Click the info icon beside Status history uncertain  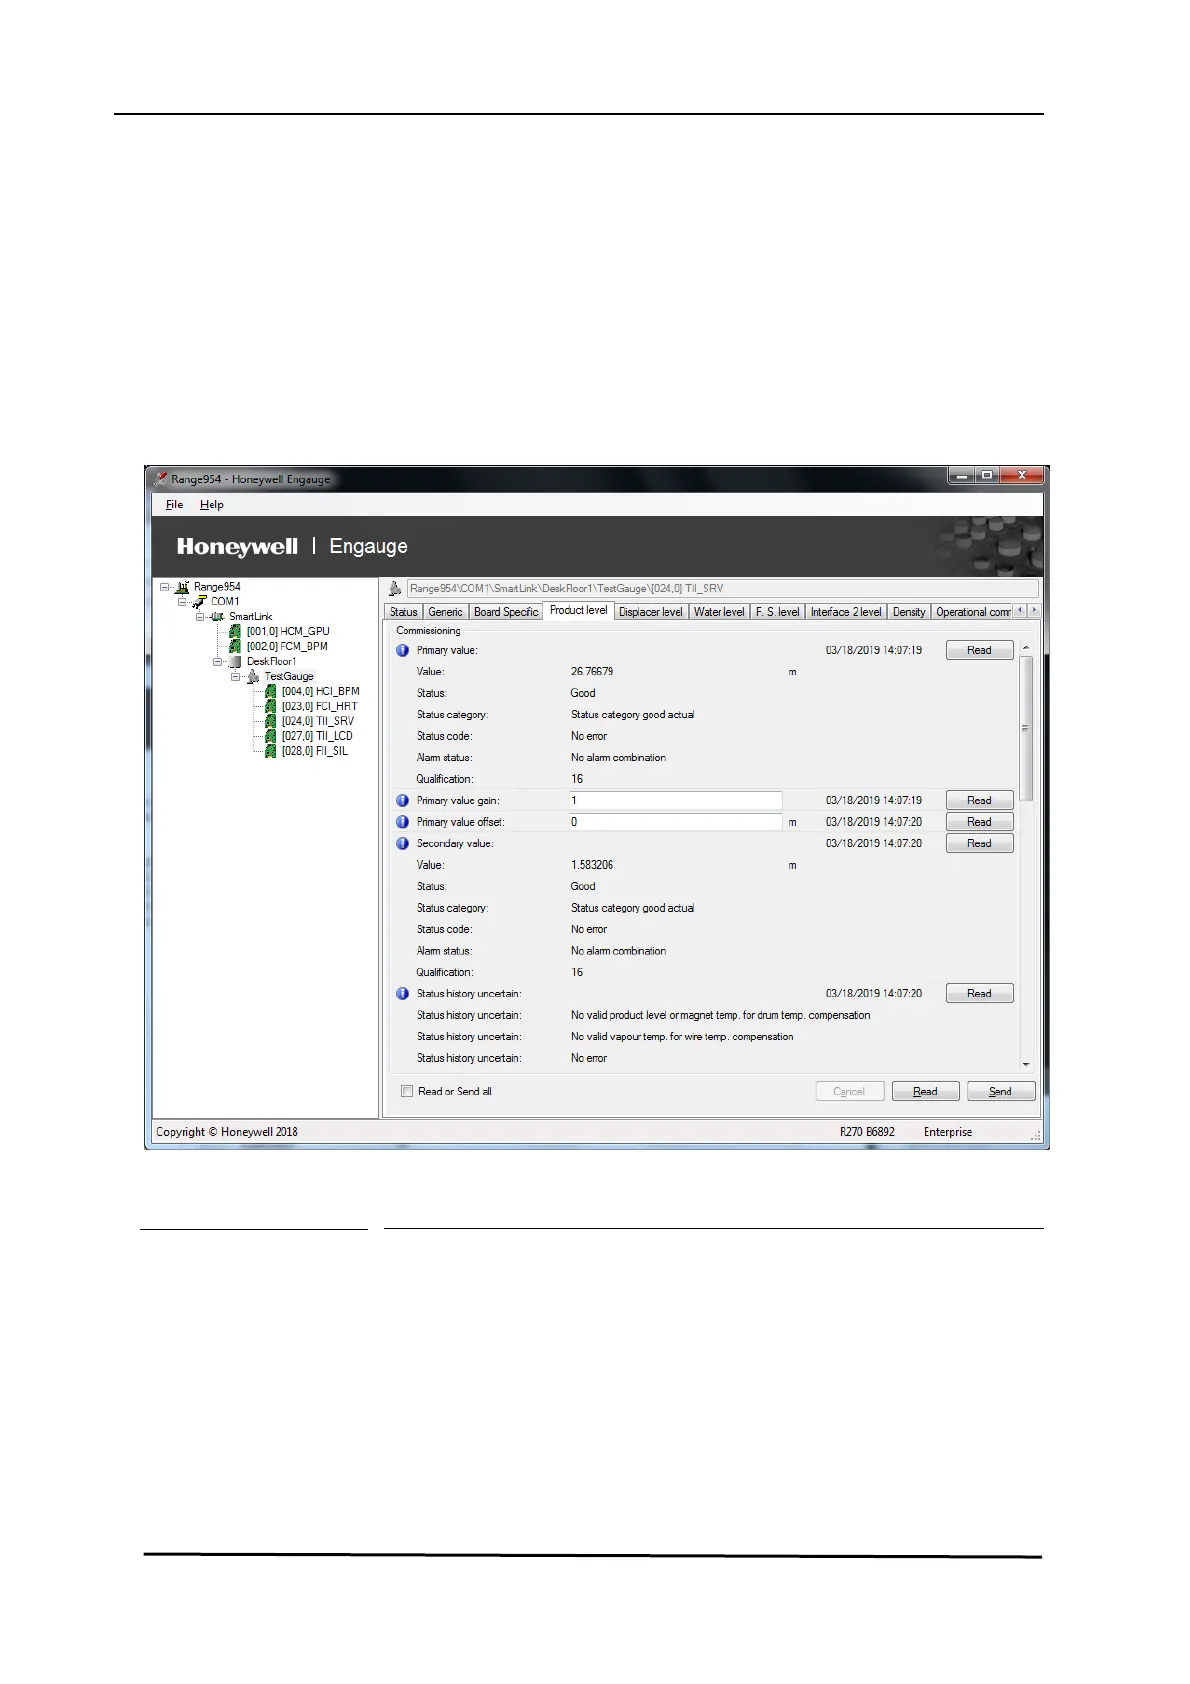click(x=403, y=994)
